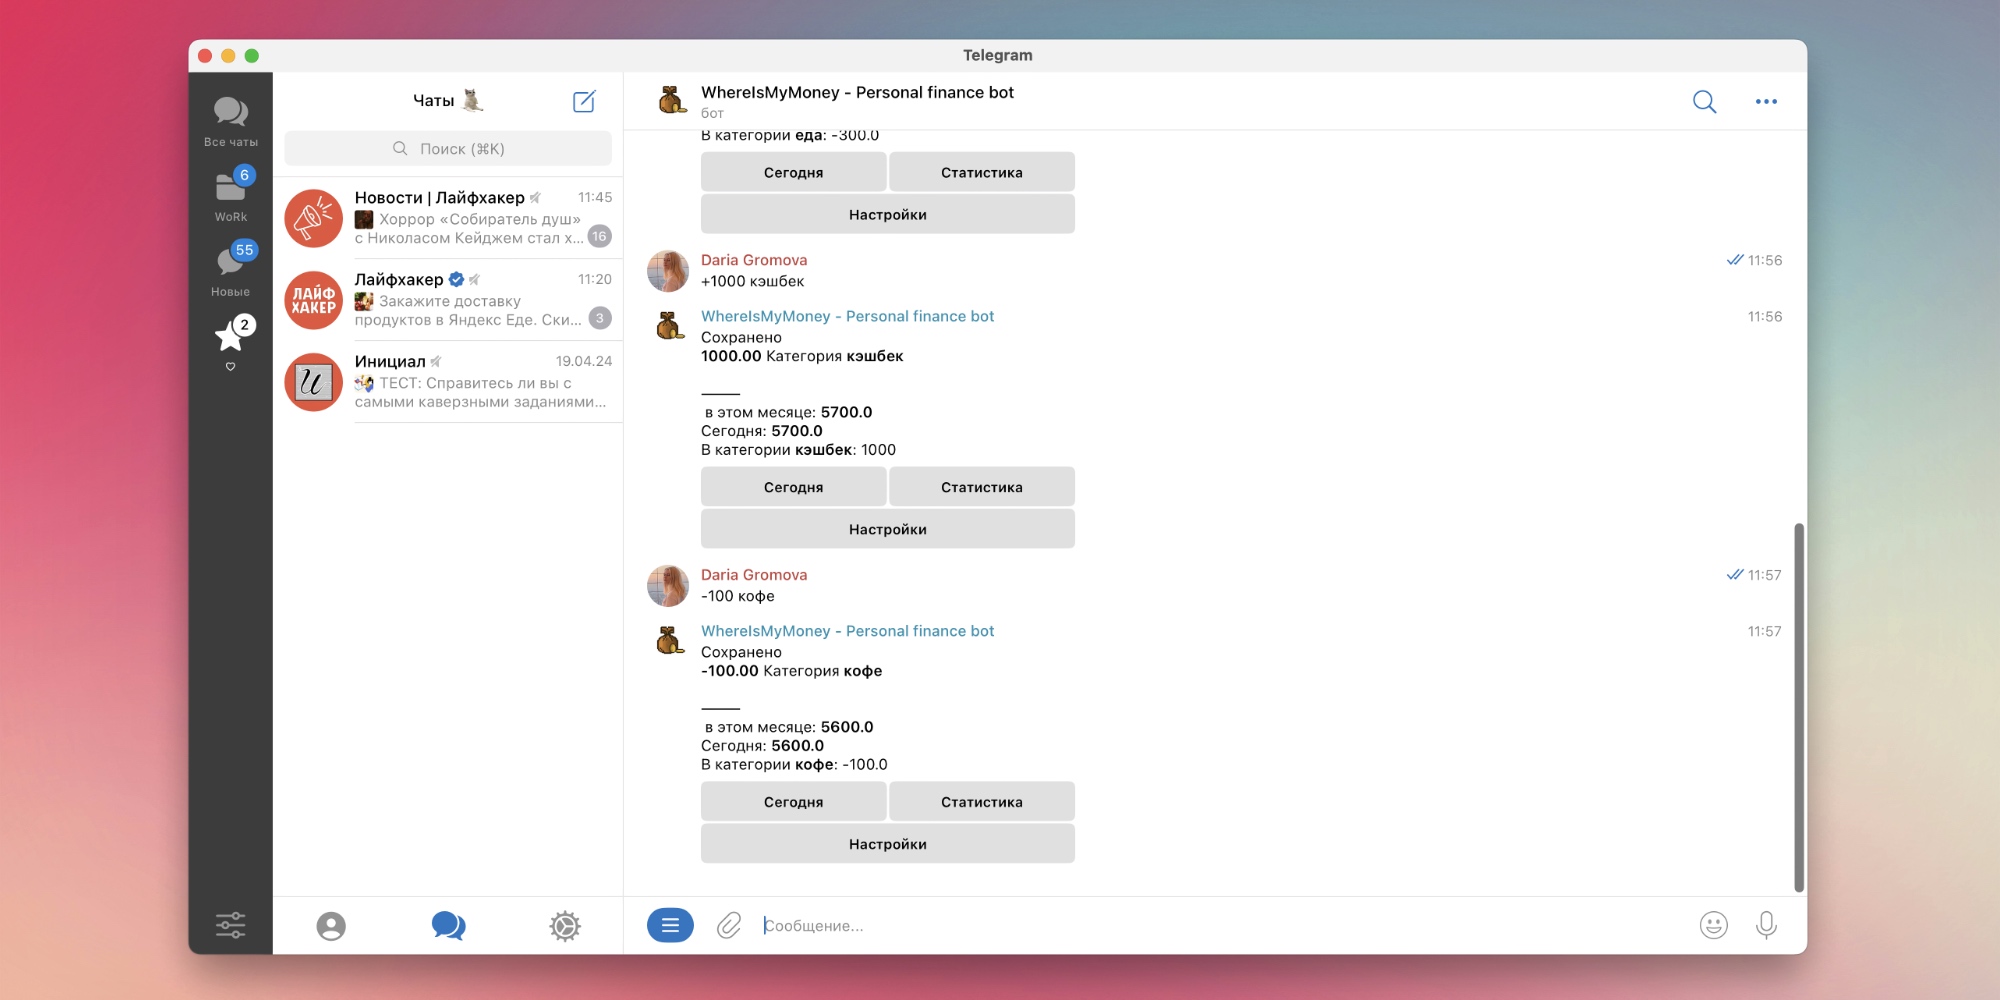Click Daria Gromova name on +1000 кэшбек
The height and width of the screenshot is (1000, 2000).
point(754,260)
